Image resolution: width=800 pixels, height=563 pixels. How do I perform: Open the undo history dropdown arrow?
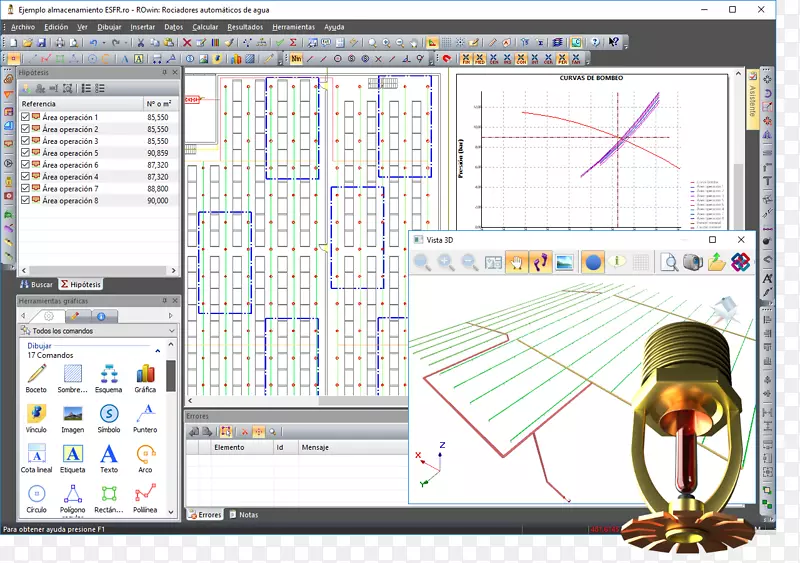pos(104,43)
